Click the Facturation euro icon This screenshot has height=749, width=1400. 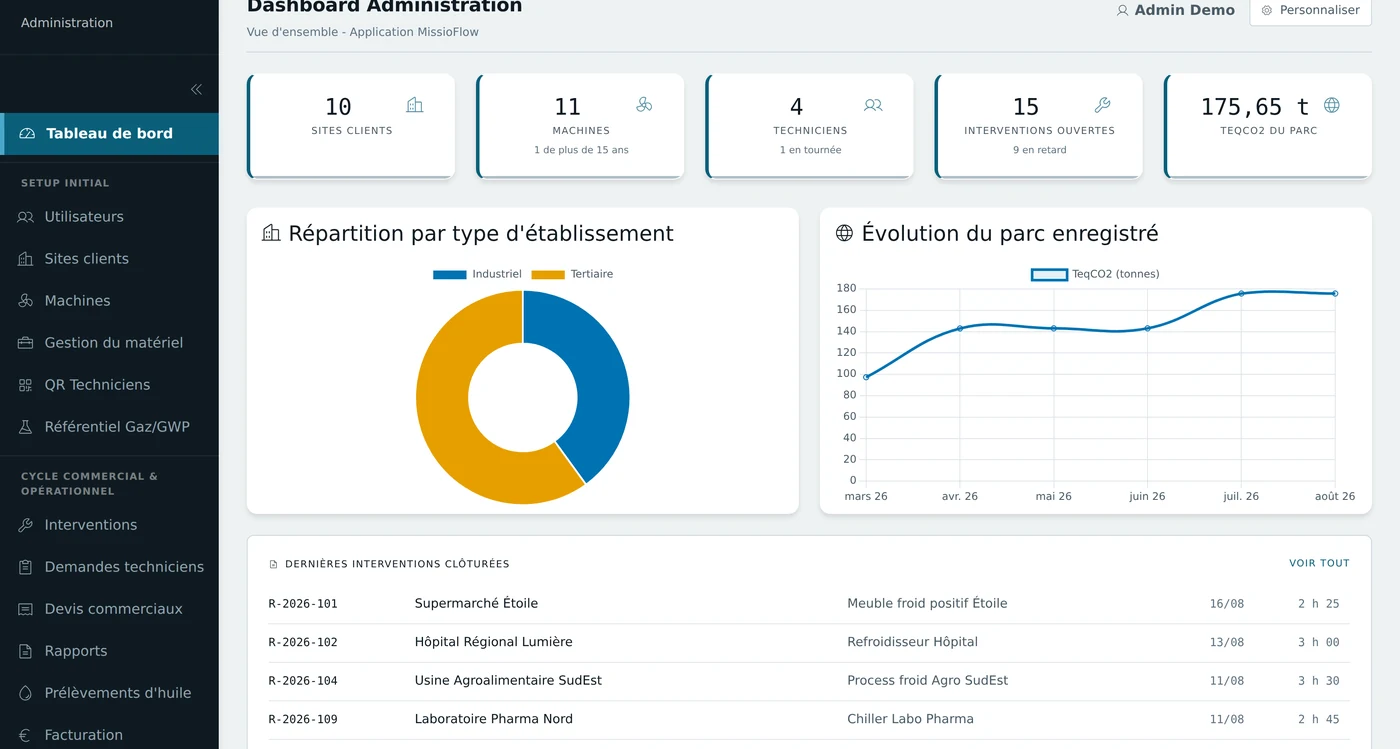(x=26, y=735)
